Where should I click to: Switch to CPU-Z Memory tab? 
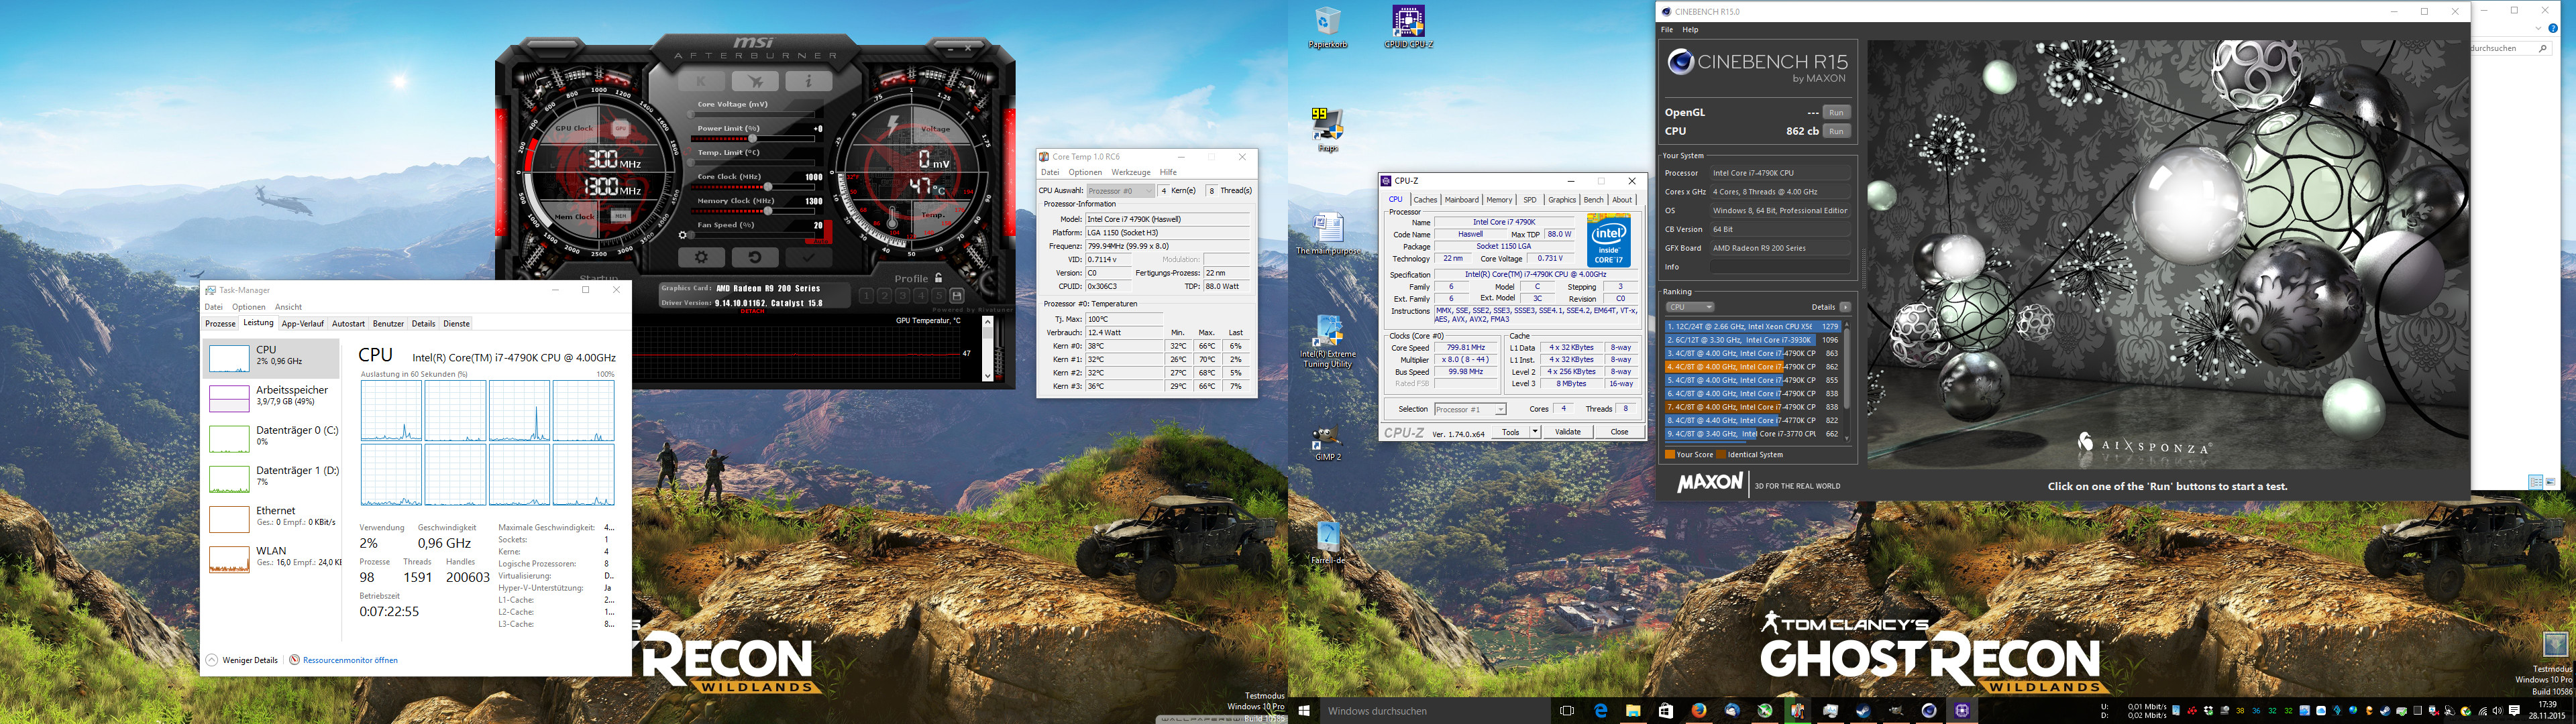tap(1499, 200)
